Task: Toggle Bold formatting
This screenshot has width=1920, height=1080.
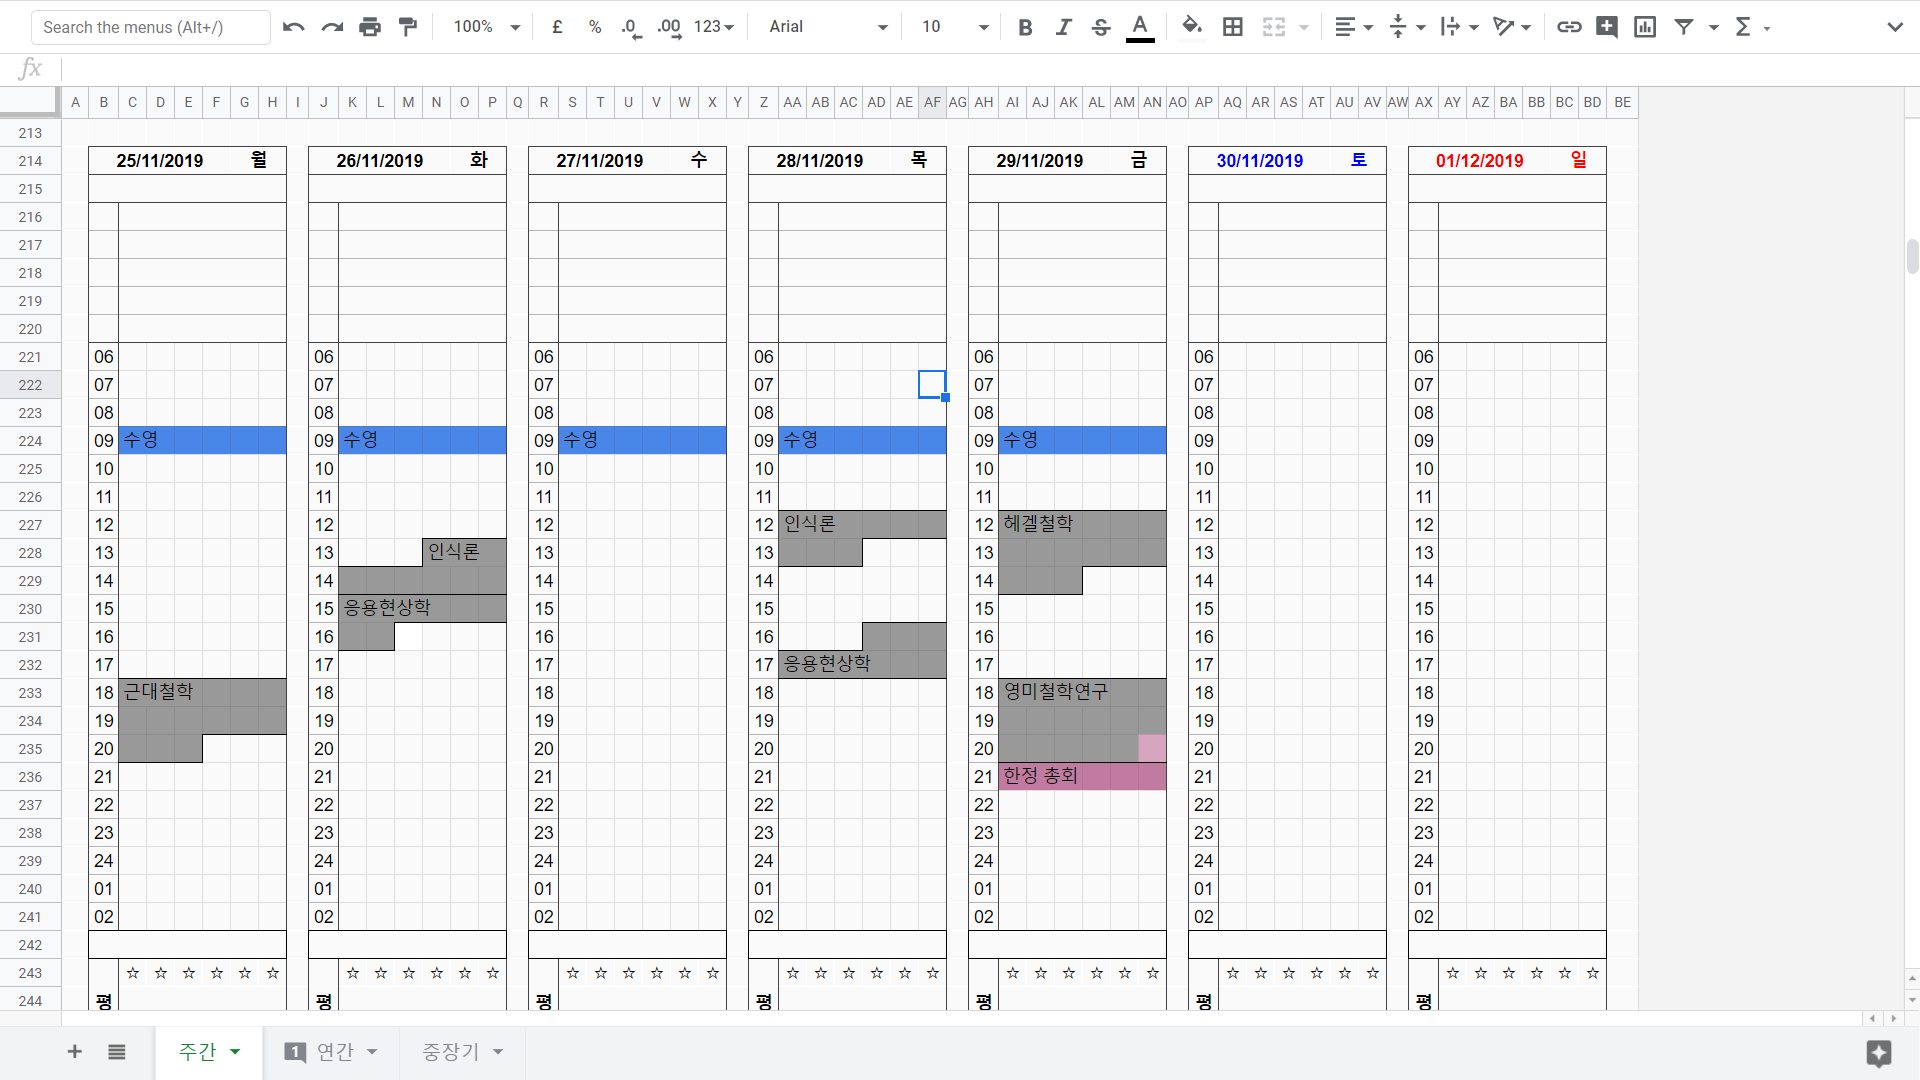Action: pos(1025,27)
